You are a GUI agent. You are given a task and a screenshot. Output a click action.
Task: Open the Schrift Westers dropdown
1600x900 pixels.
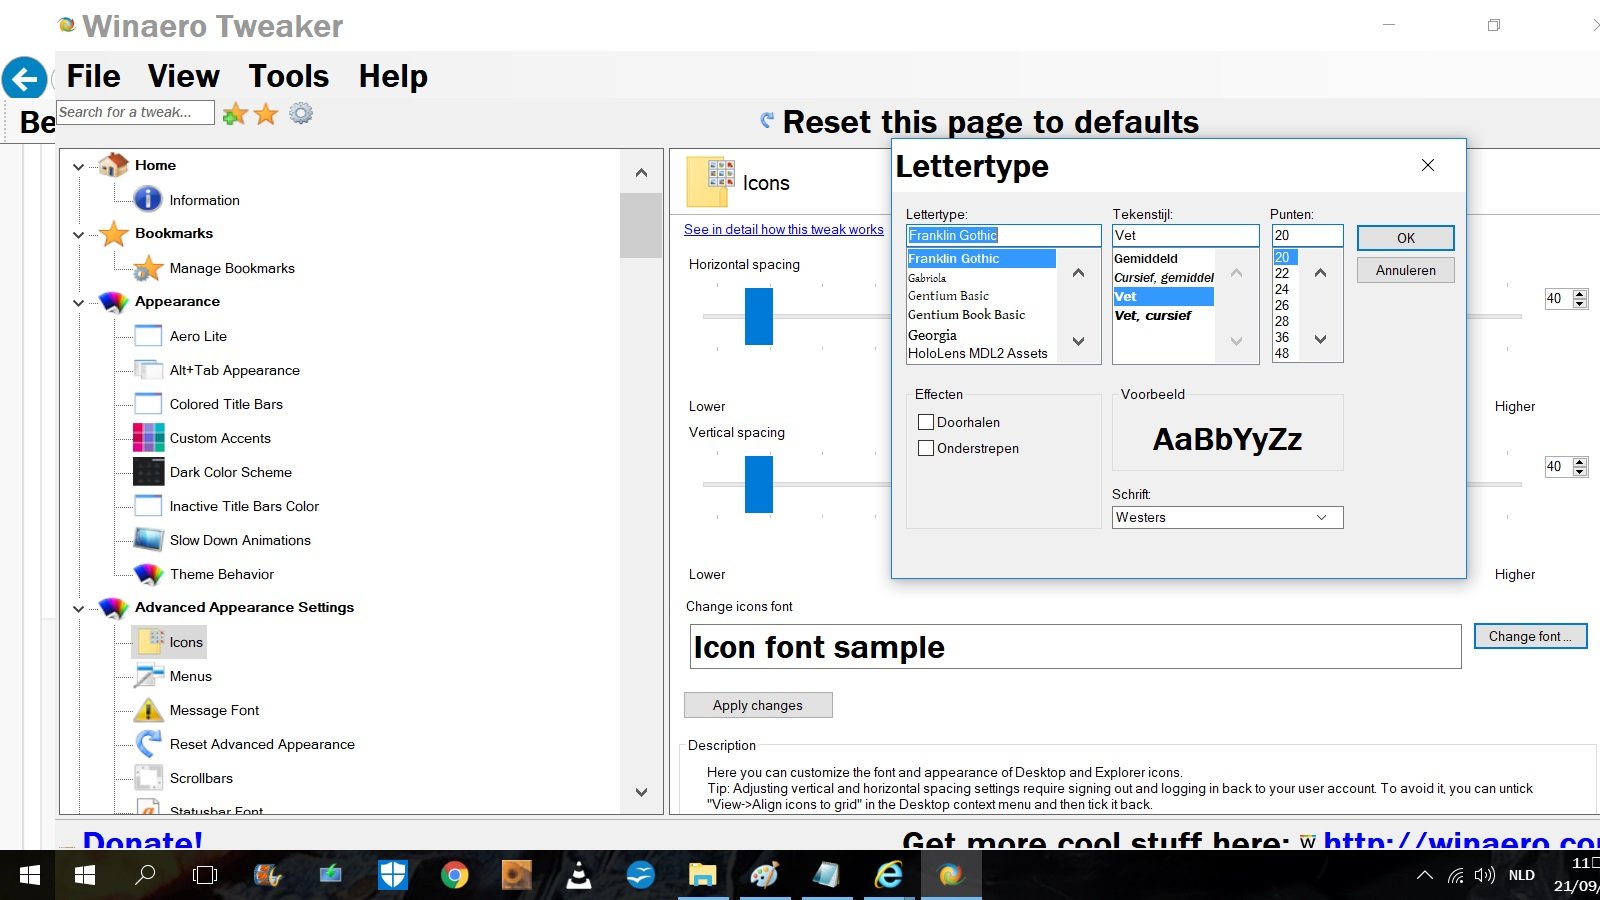coord(1227,517)
